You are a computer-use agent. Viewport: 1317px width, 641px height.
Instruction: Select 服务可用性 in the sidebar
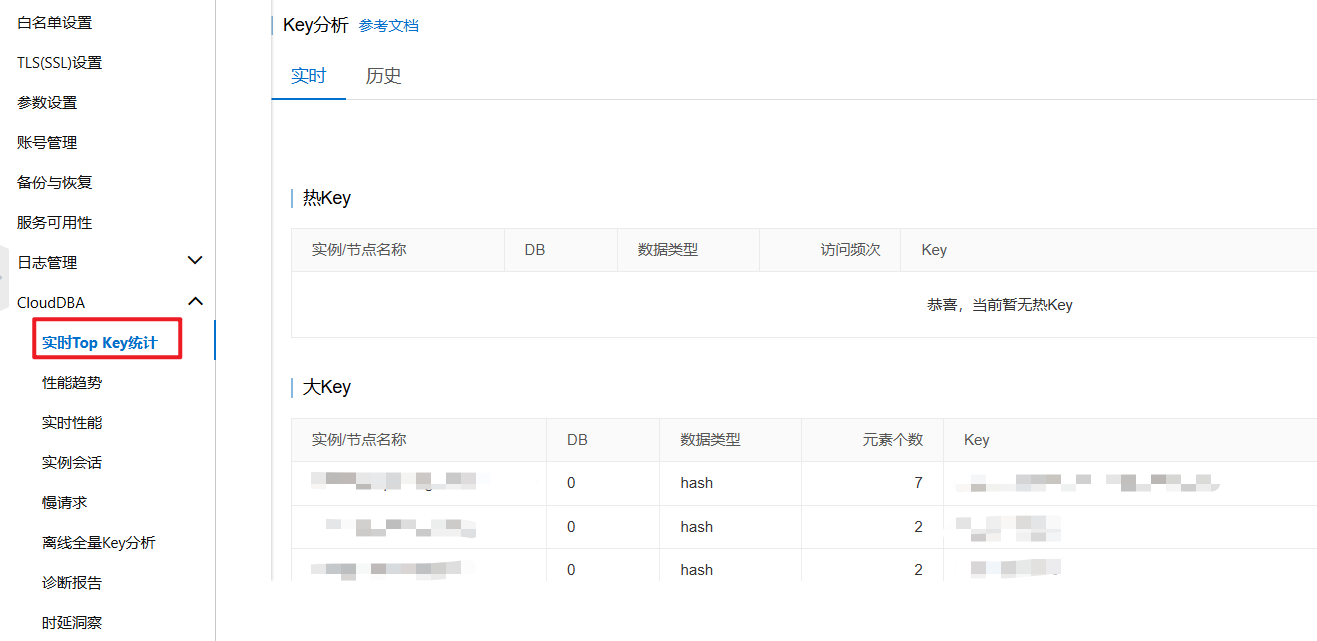coord(54,222)
